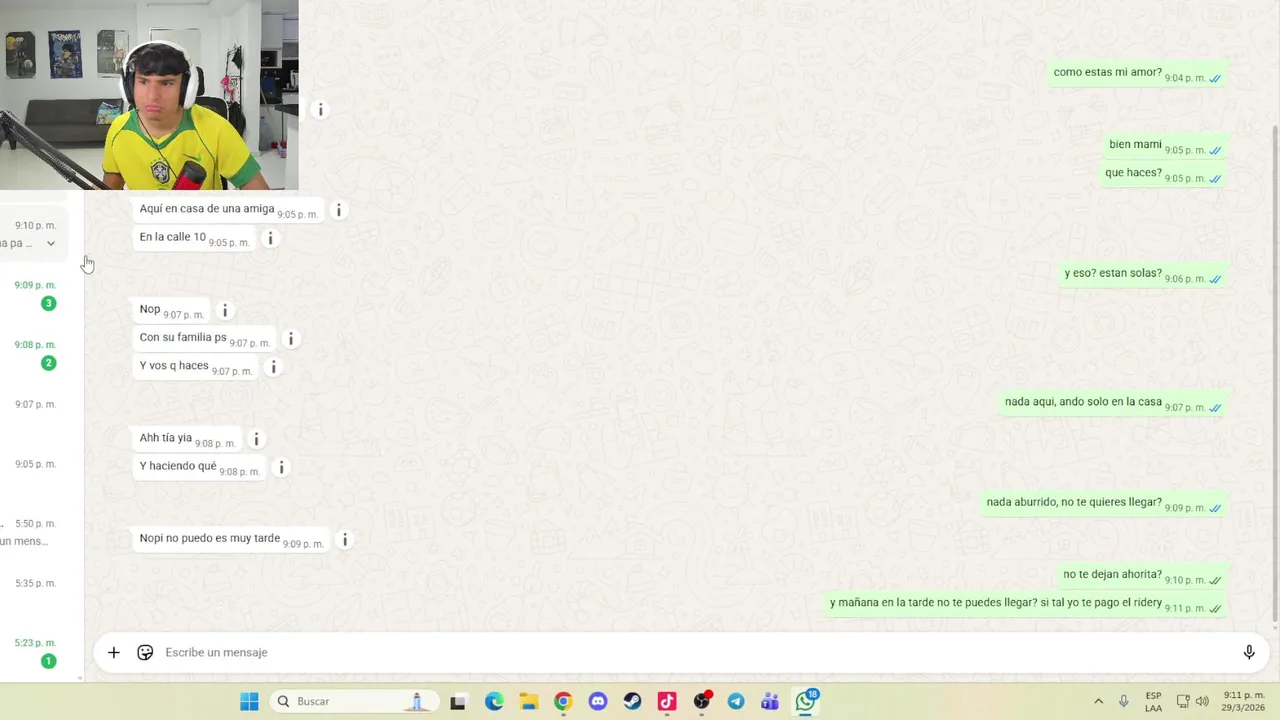Select received message 'Con su familia ps'

tap(204, 338)
